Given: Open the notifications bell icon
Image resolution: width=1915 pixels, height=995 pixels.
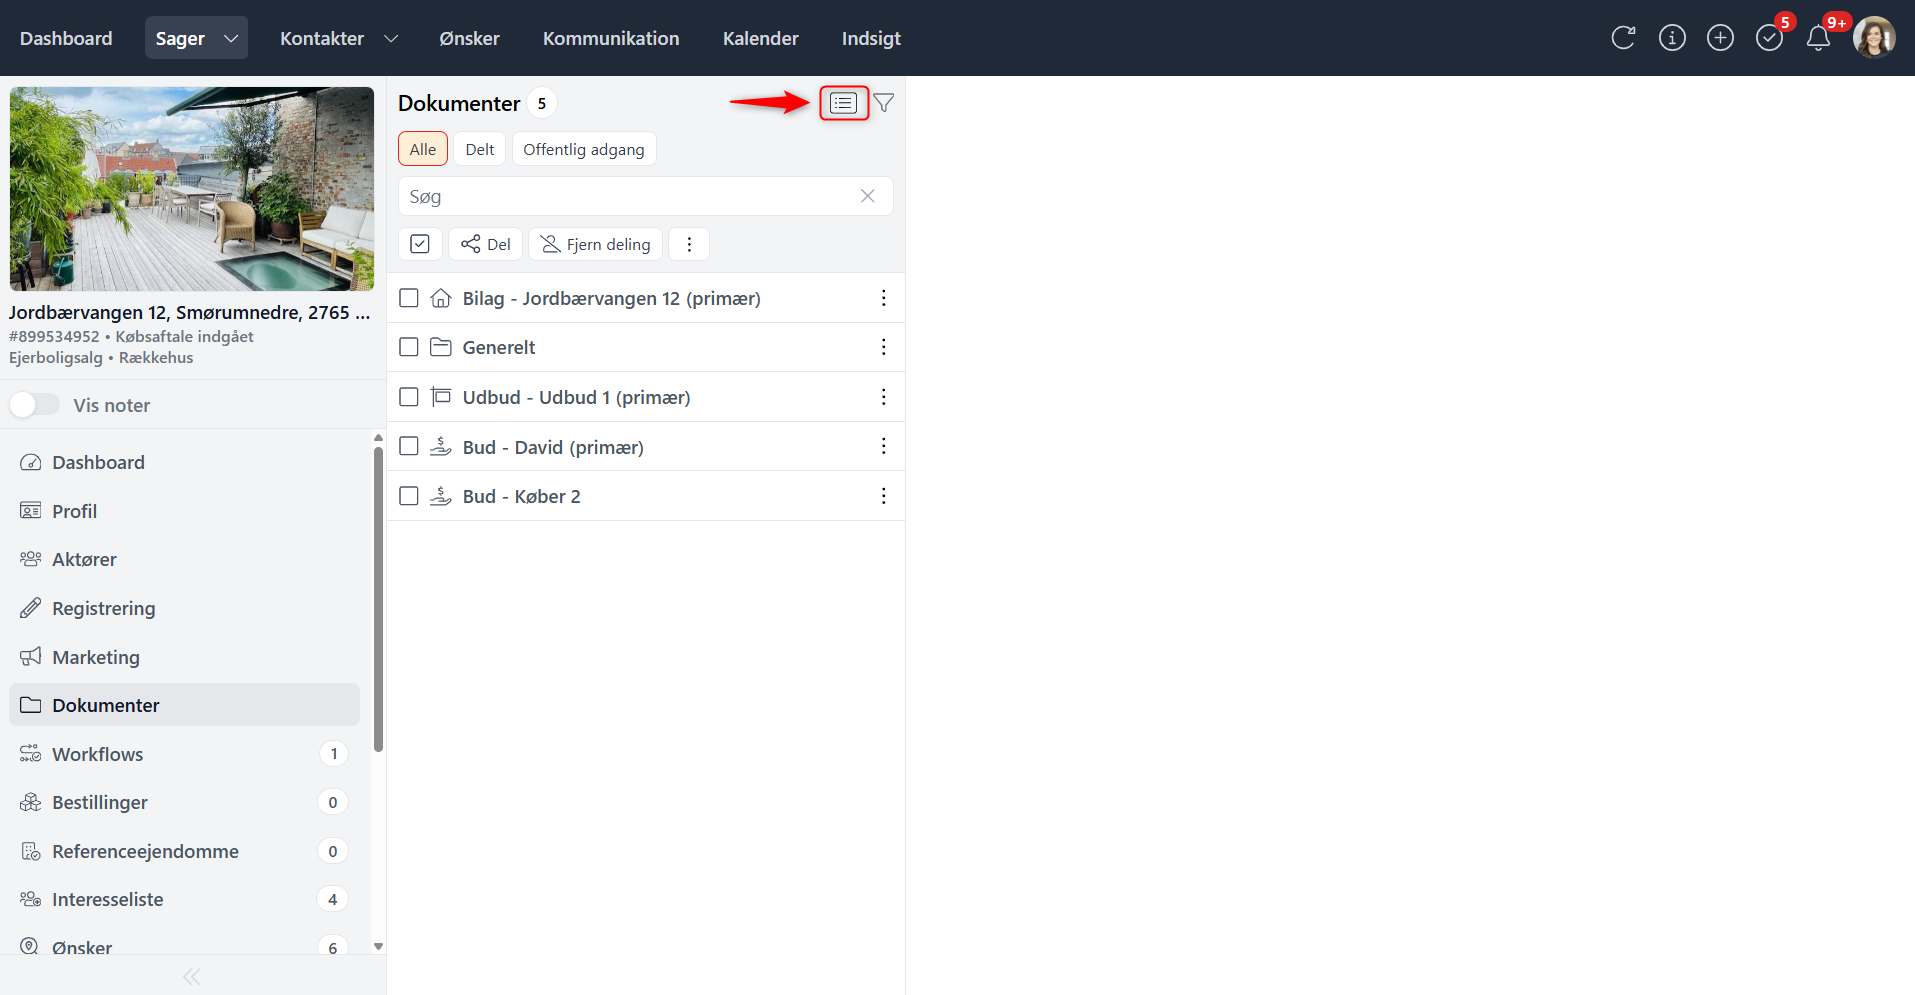Looking at the screenshot, I should [1818, 38].
